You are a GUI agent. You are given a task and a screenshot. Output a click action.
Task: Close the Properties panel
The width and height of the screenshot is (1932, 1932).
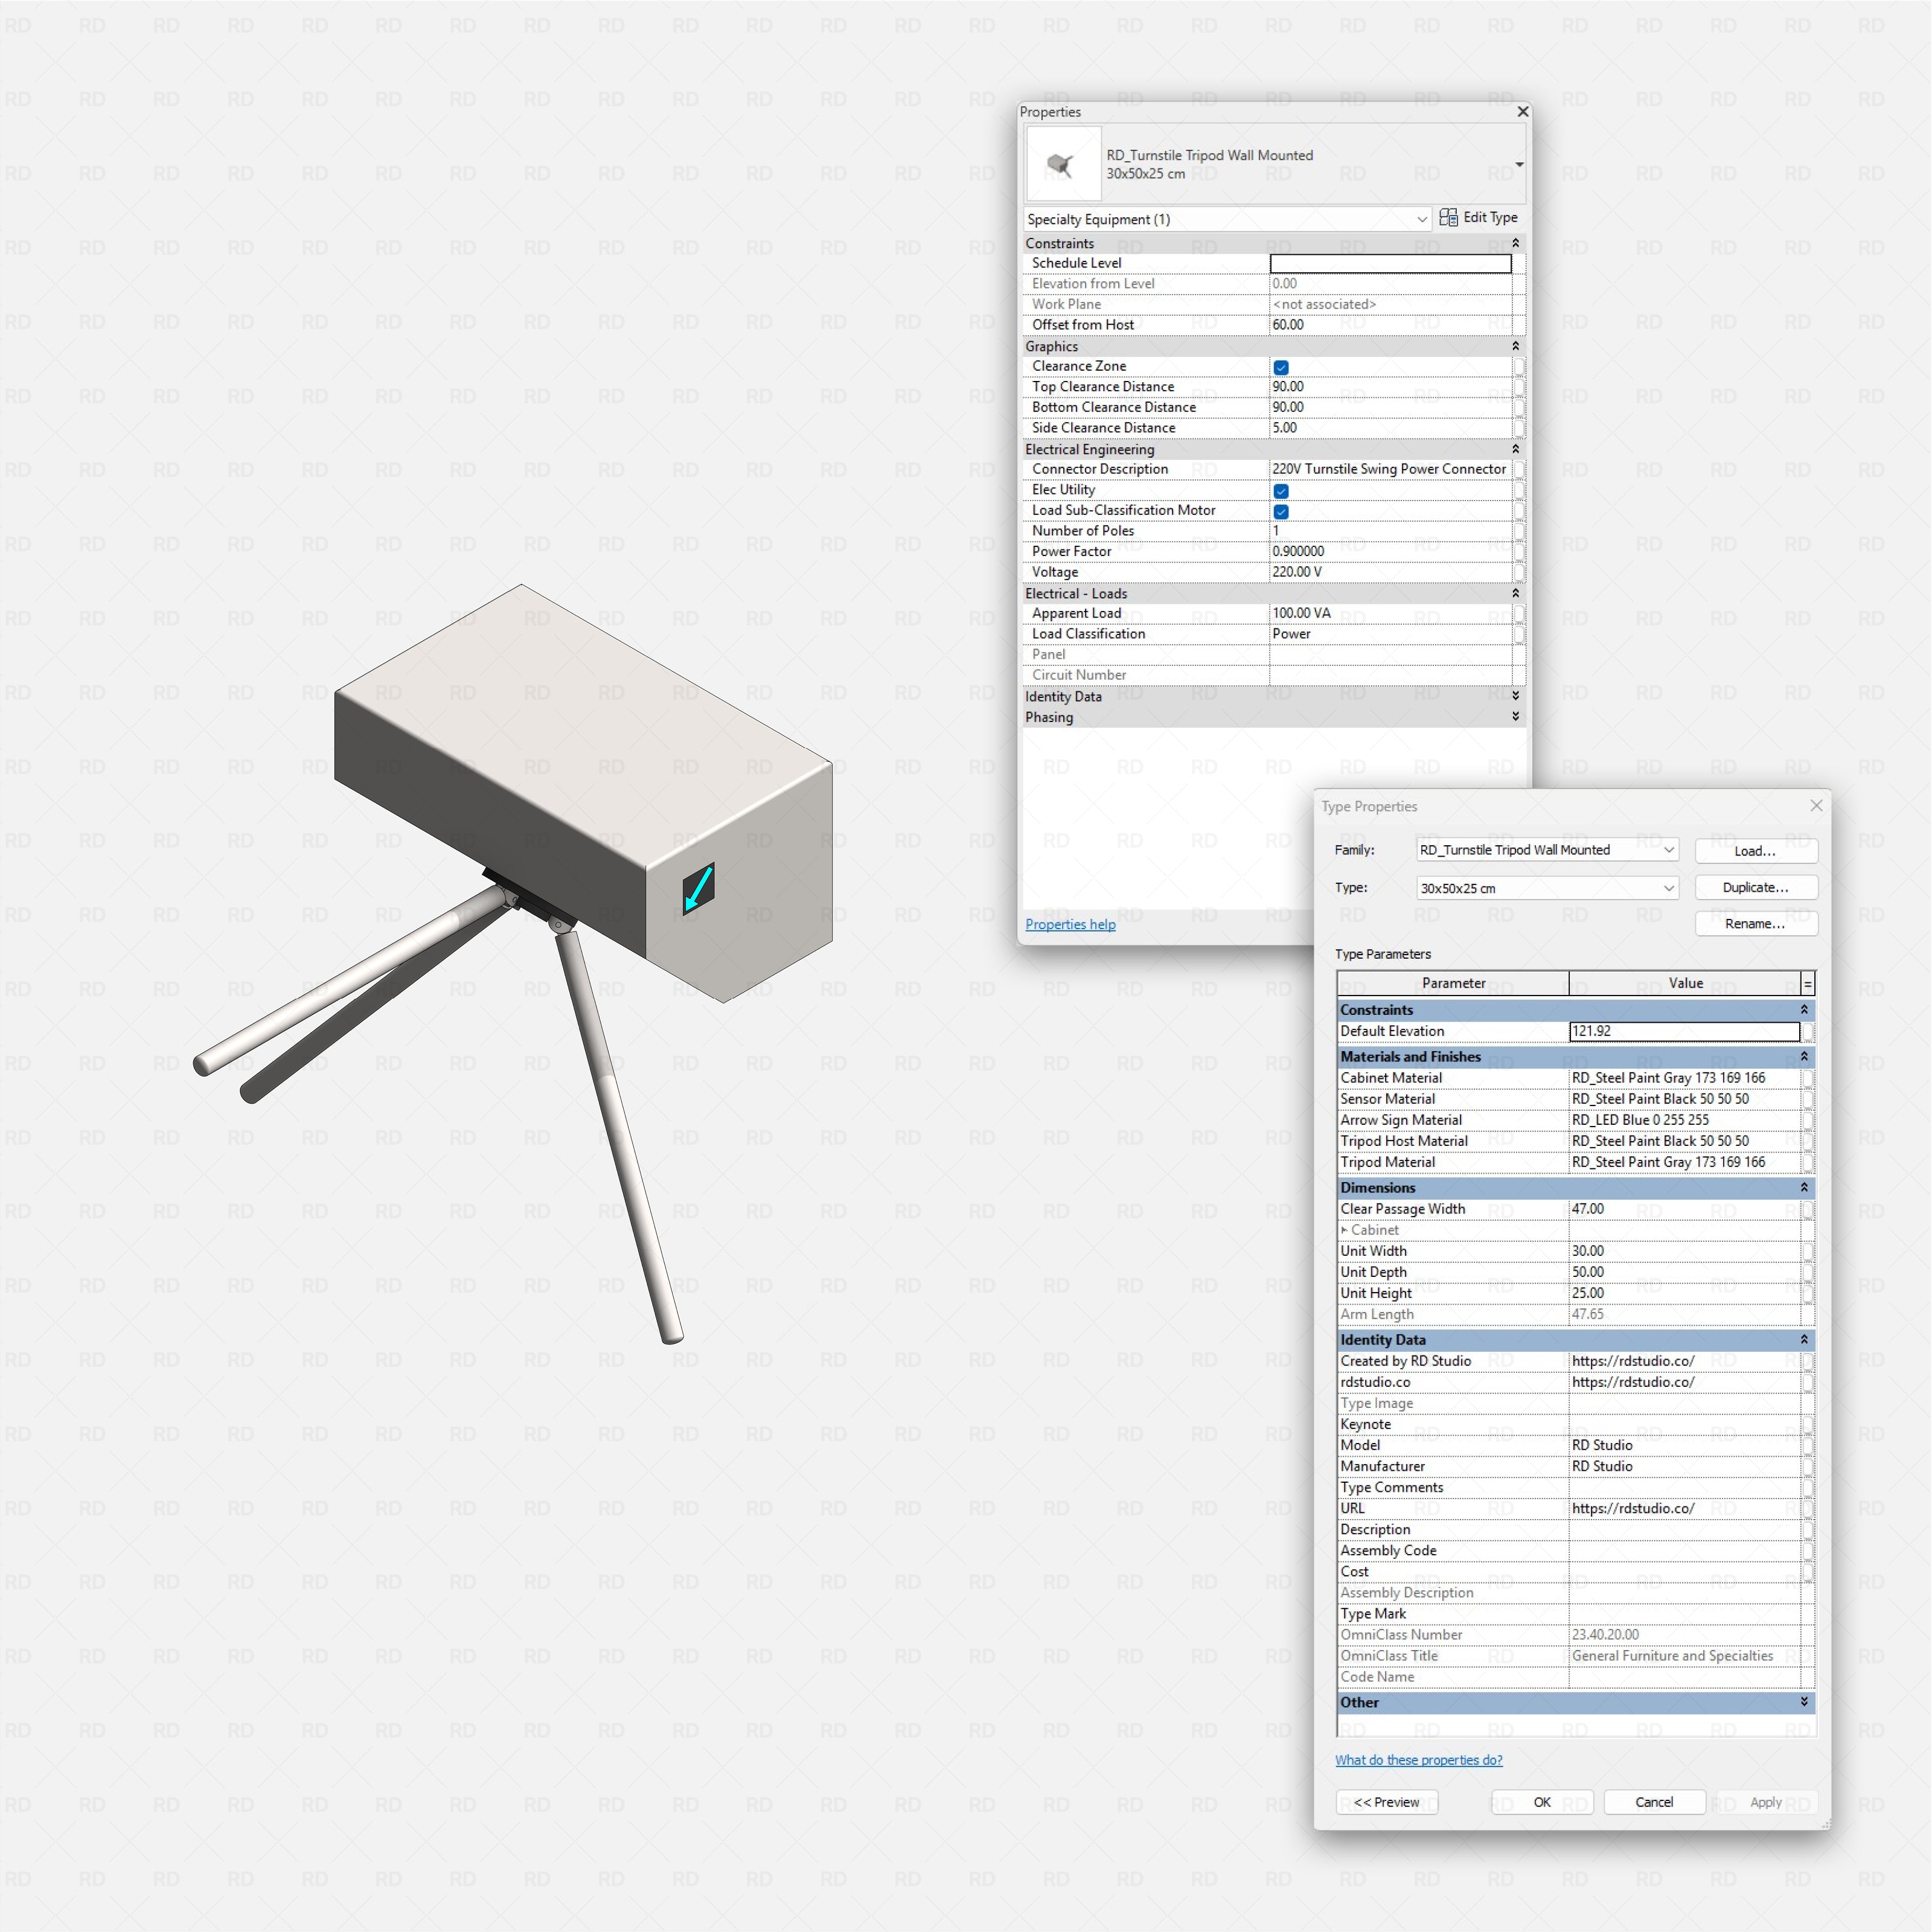coord(1522,111)
